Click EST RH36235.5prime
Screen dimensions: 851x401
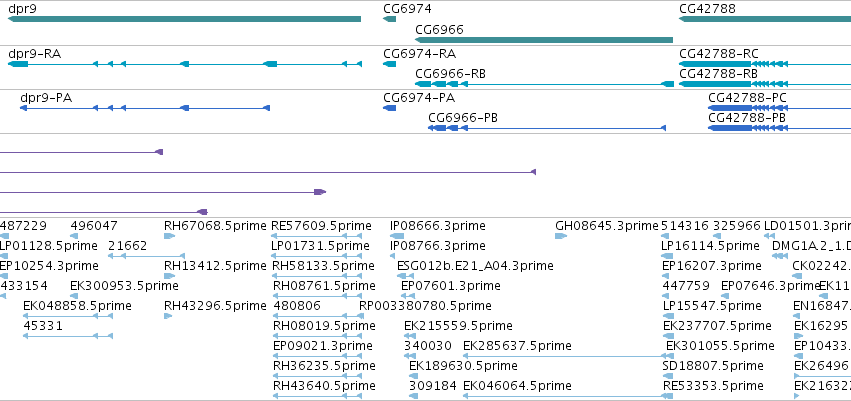[x=324, y=366]
